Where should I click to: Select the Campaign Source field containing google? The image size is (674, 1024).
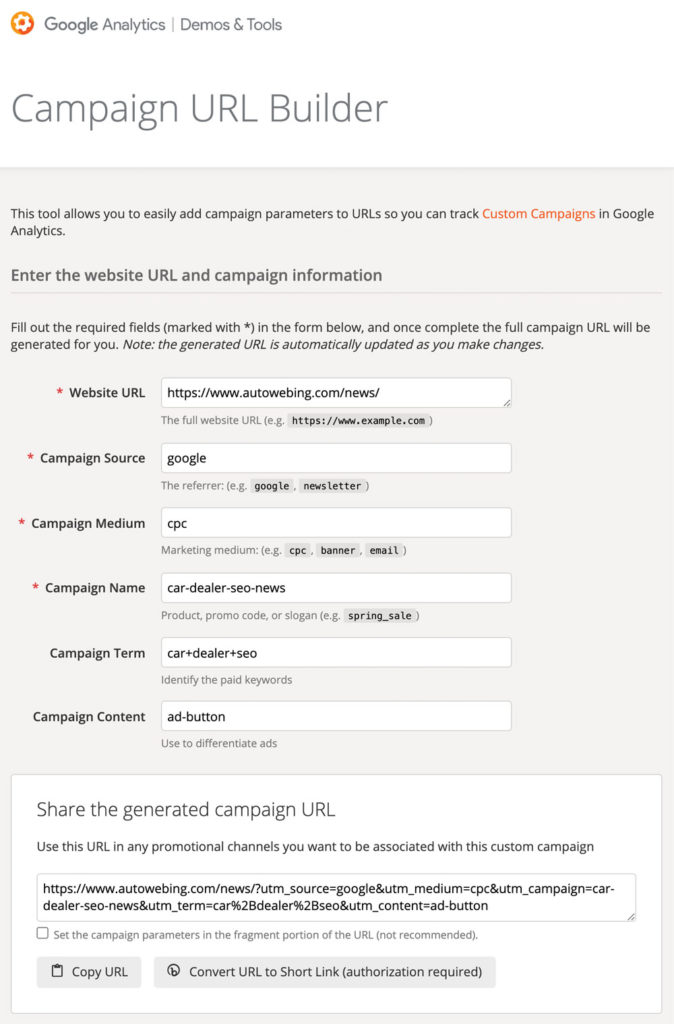336,458
